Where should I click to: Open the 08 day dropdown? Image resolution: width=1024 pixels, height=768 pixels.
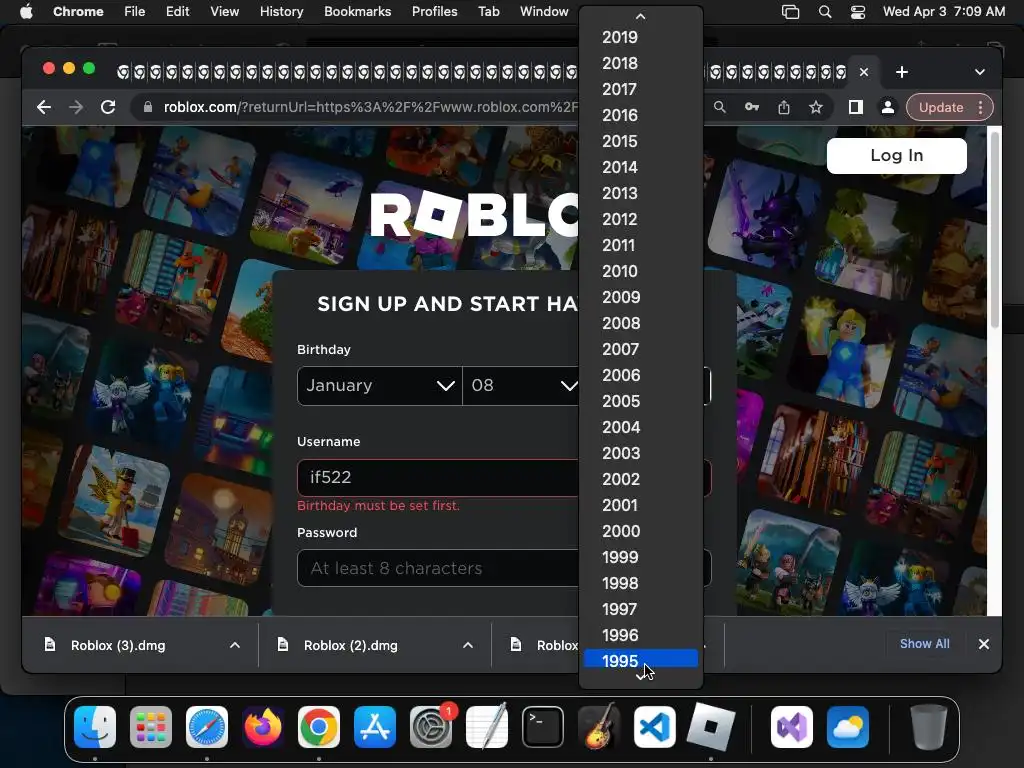pos(521,385)
